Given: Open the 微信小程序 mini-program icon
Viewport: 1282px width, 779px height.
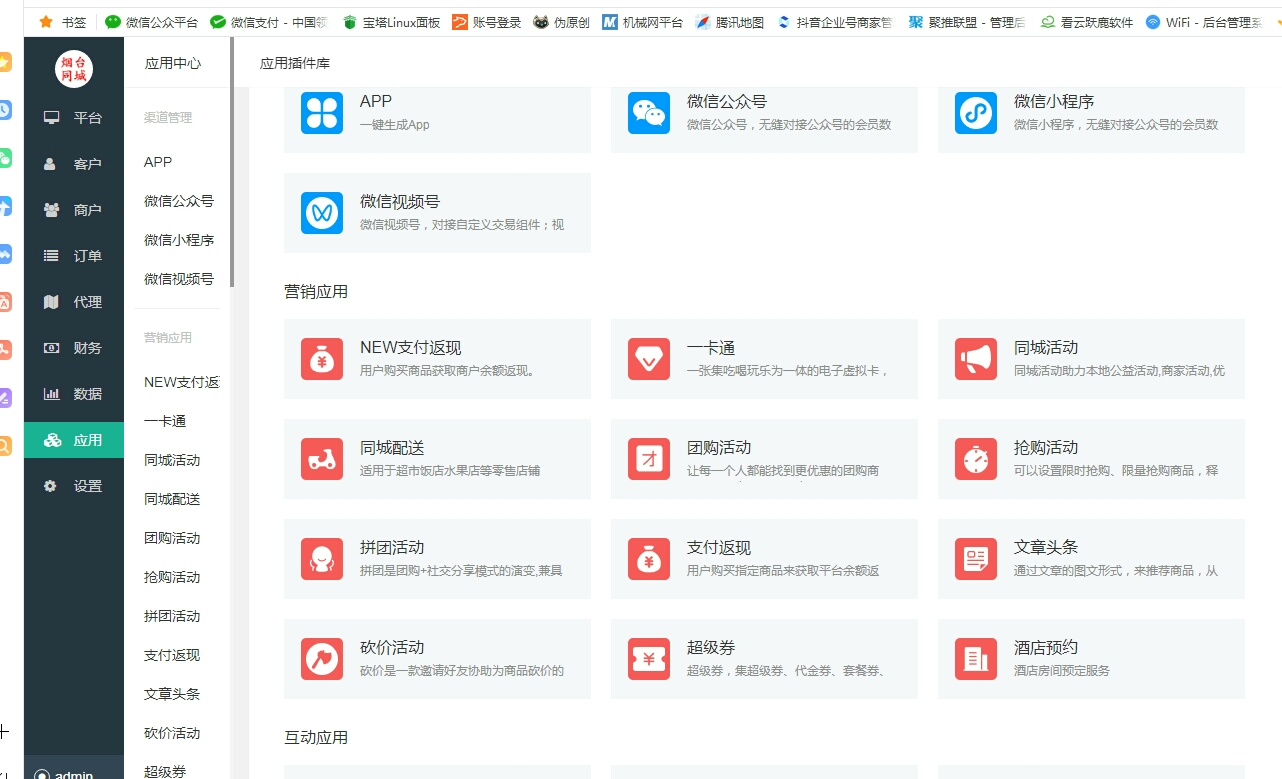Looking at the screenshot, I should [x=976, y=113].
